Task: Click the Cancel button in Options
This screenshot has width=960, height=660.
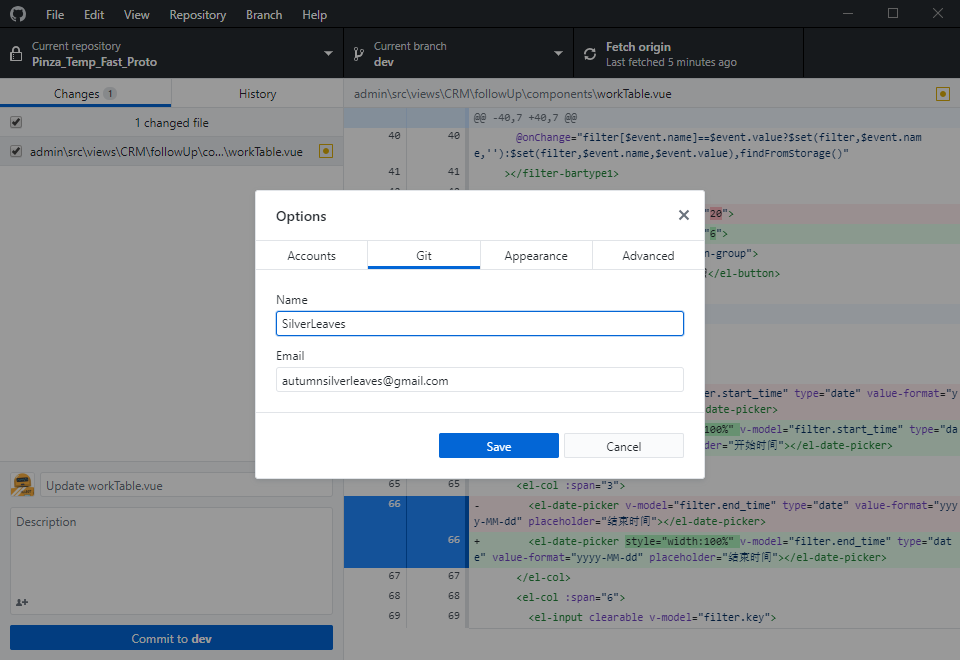Action: (x=623, y=445)
